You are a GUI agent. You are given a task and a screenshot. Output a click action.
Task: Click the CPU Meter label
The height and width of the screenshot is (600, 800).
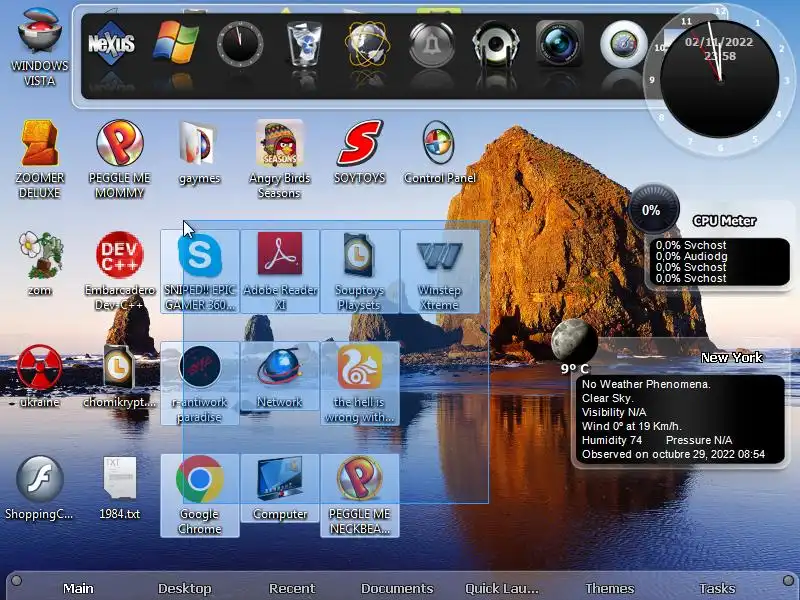coord(724,220)
